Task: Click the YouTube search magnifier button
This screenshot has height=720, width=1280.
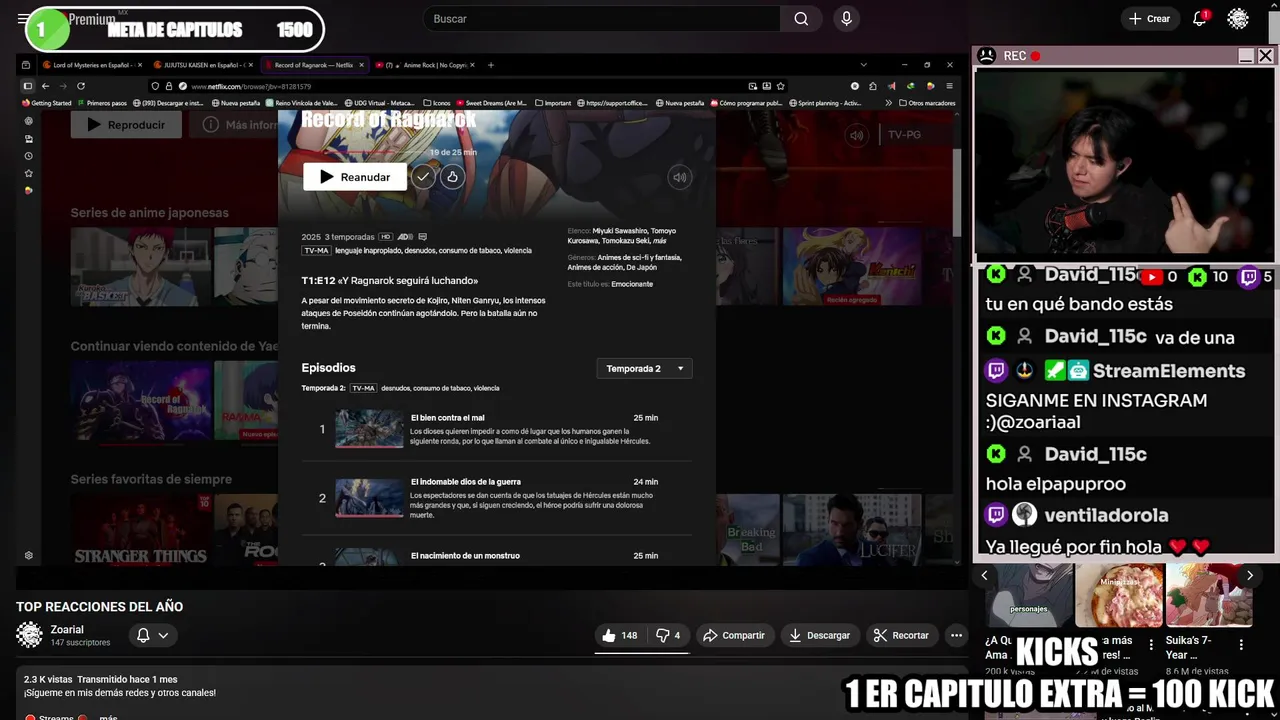Action: [801, 19]
